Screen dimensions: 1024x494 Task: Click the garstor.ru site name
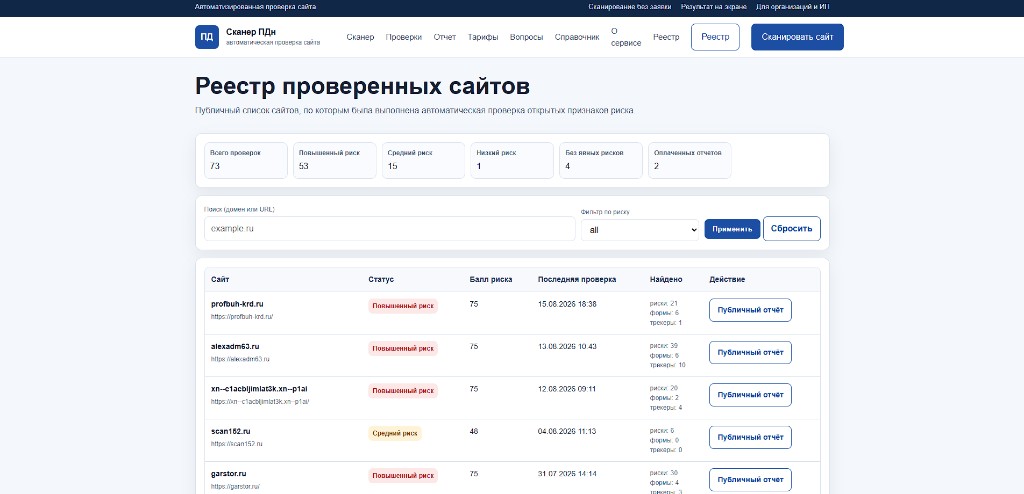[x=229, y=474]
